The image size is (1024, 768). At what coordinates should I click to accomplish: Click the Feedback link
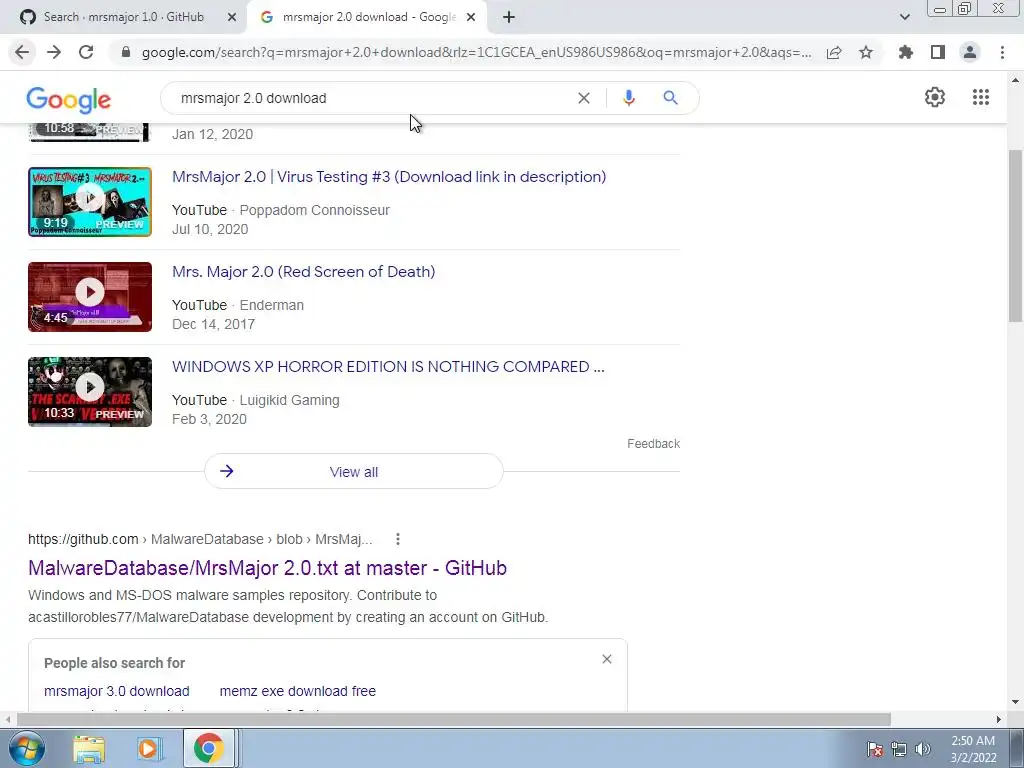tap(653, 443)
